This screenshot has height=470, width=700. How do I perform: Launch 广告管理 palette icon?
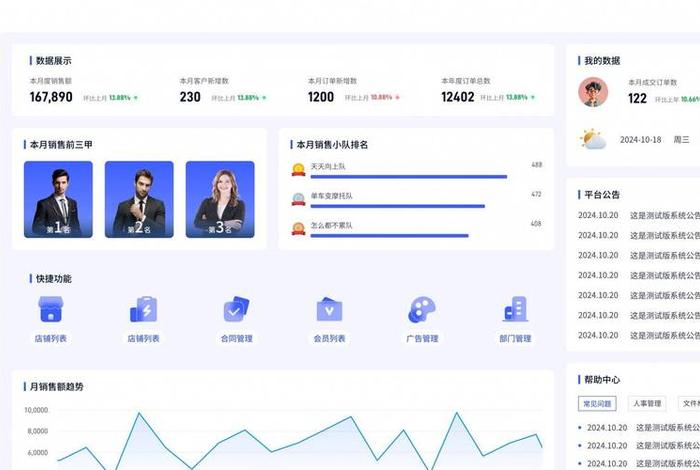tap(422, 309)
